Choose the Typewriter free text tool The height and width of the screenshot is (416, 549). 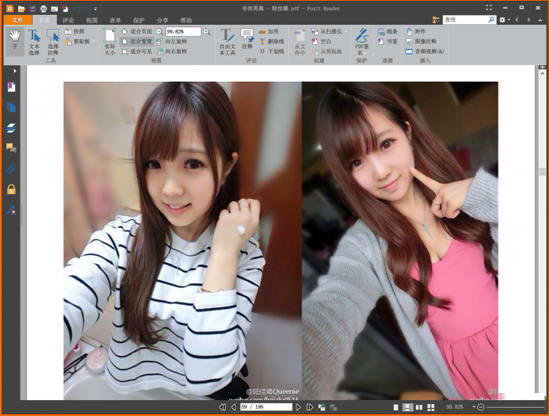click(227, 42)
